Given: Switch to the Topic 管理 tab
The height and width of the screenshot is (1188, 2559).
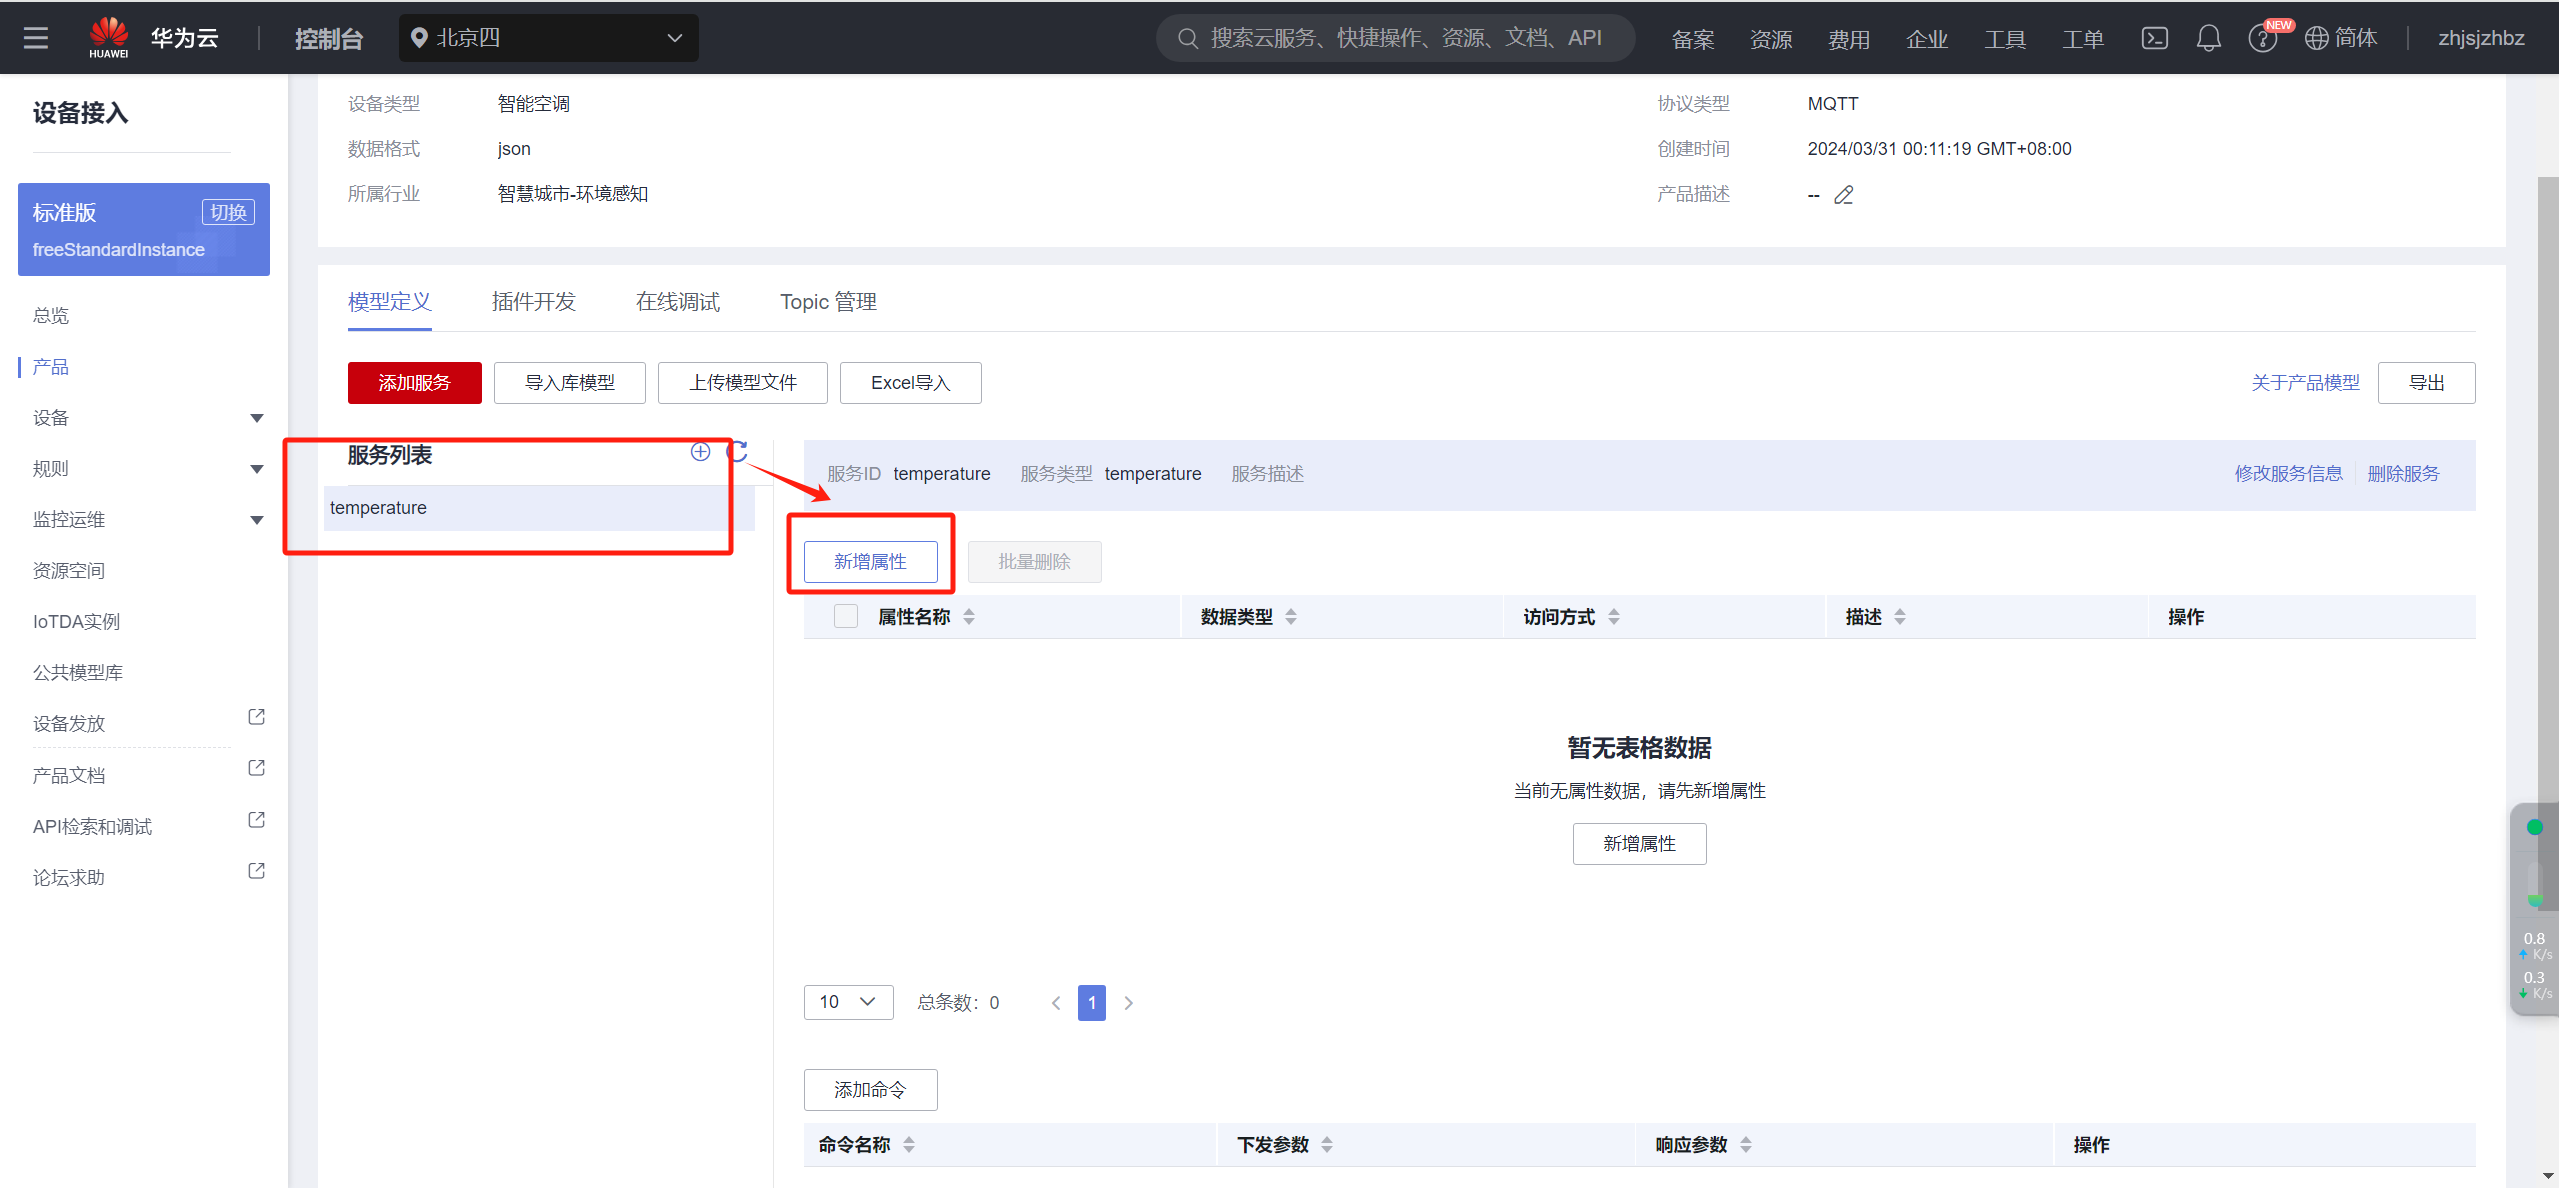Looking at the screenshot, I should point(828,302).
